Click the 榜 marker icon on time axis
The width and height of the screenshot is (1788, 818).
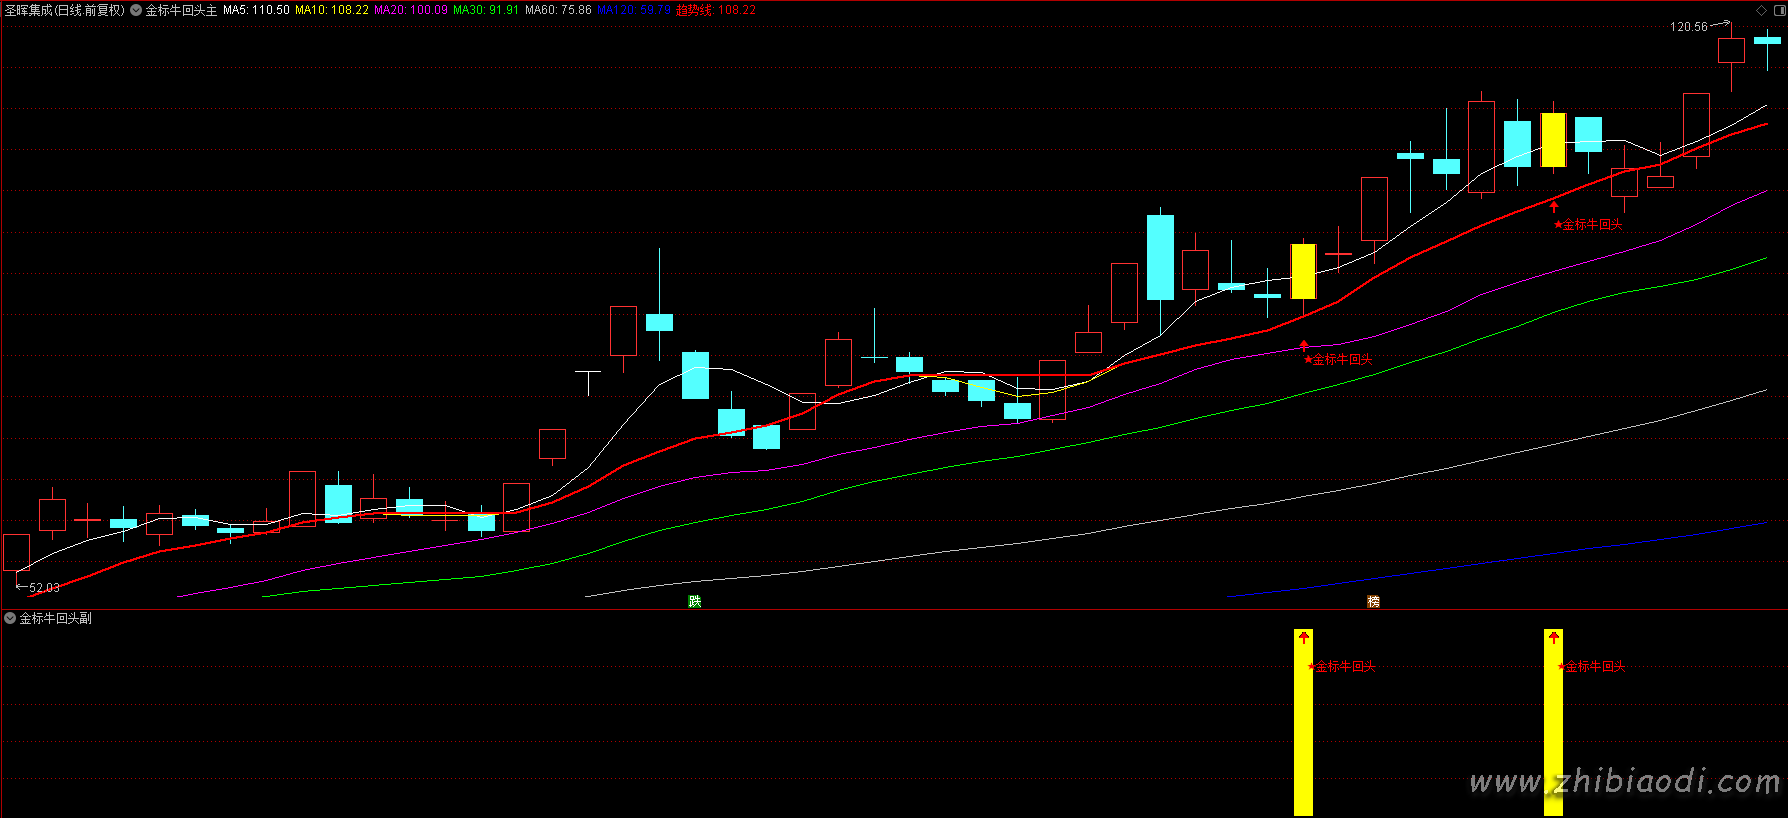pyautogui.click(x=1373, y=601)
